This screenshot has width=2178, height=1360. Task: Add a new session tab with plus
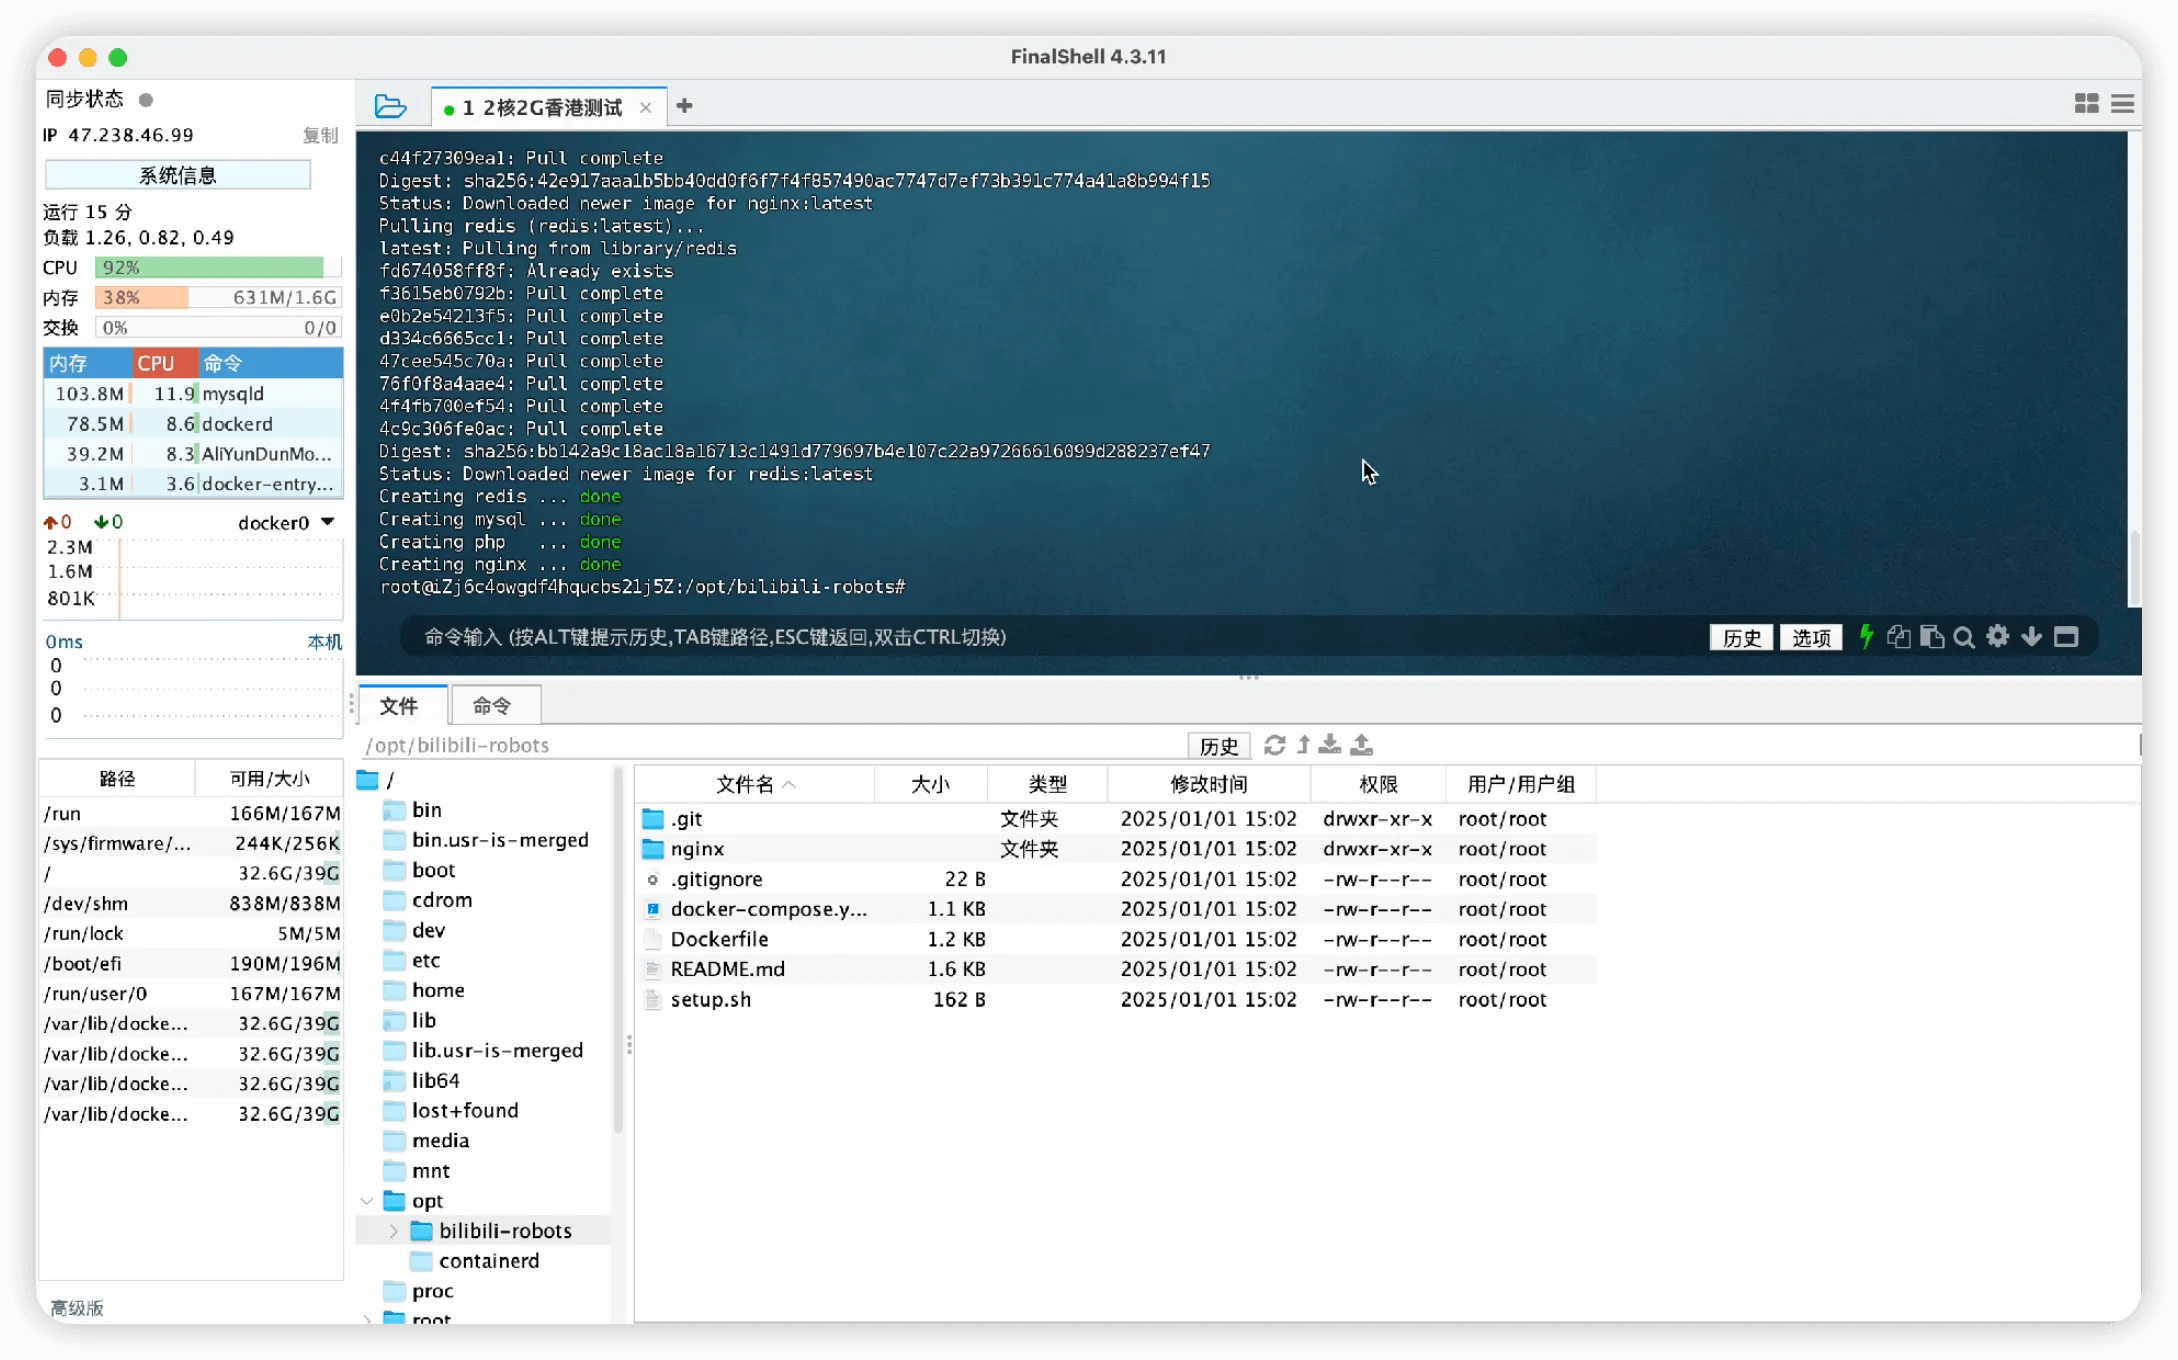tap(684, 106)
